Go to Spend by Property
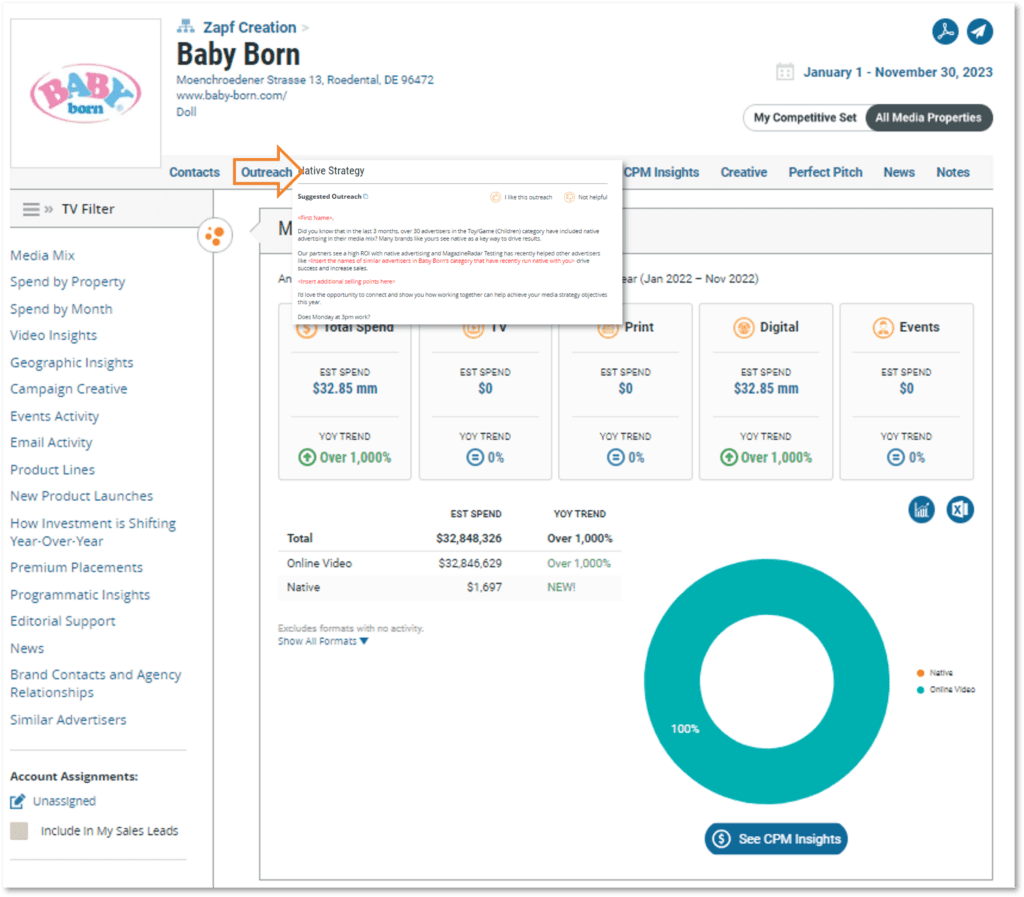Image resolution: width=1024 pixels, height=897 pixels. coord(67,282)
